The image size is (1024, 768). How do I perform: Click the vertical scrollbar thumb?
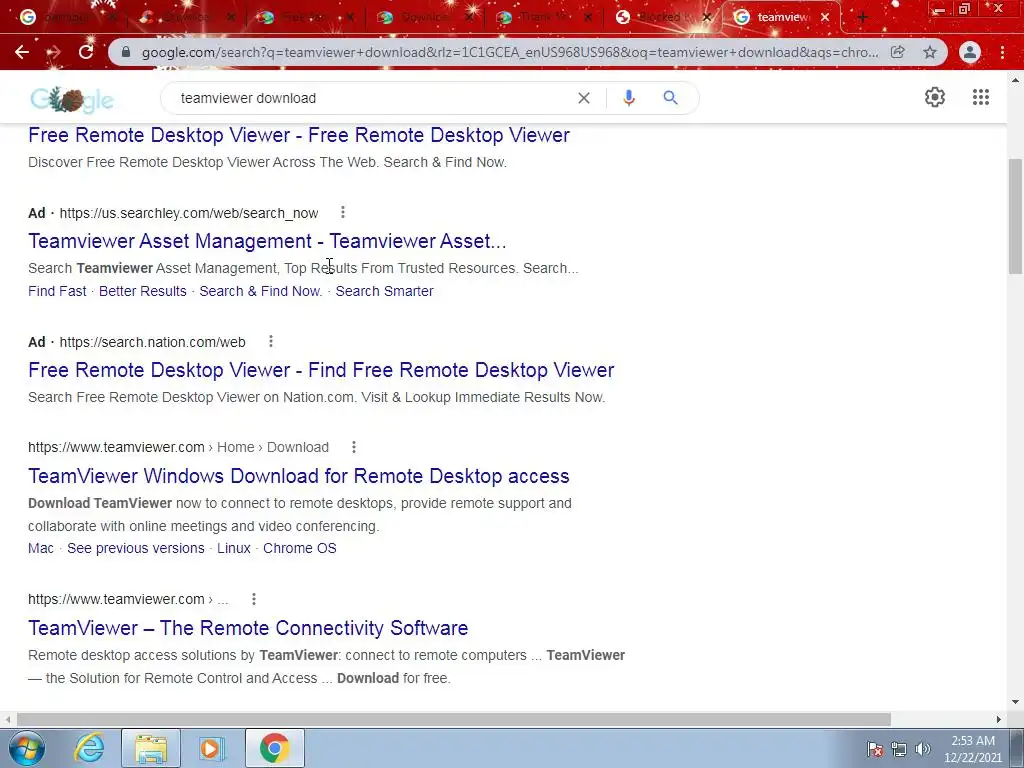[x=1015, y=217]
